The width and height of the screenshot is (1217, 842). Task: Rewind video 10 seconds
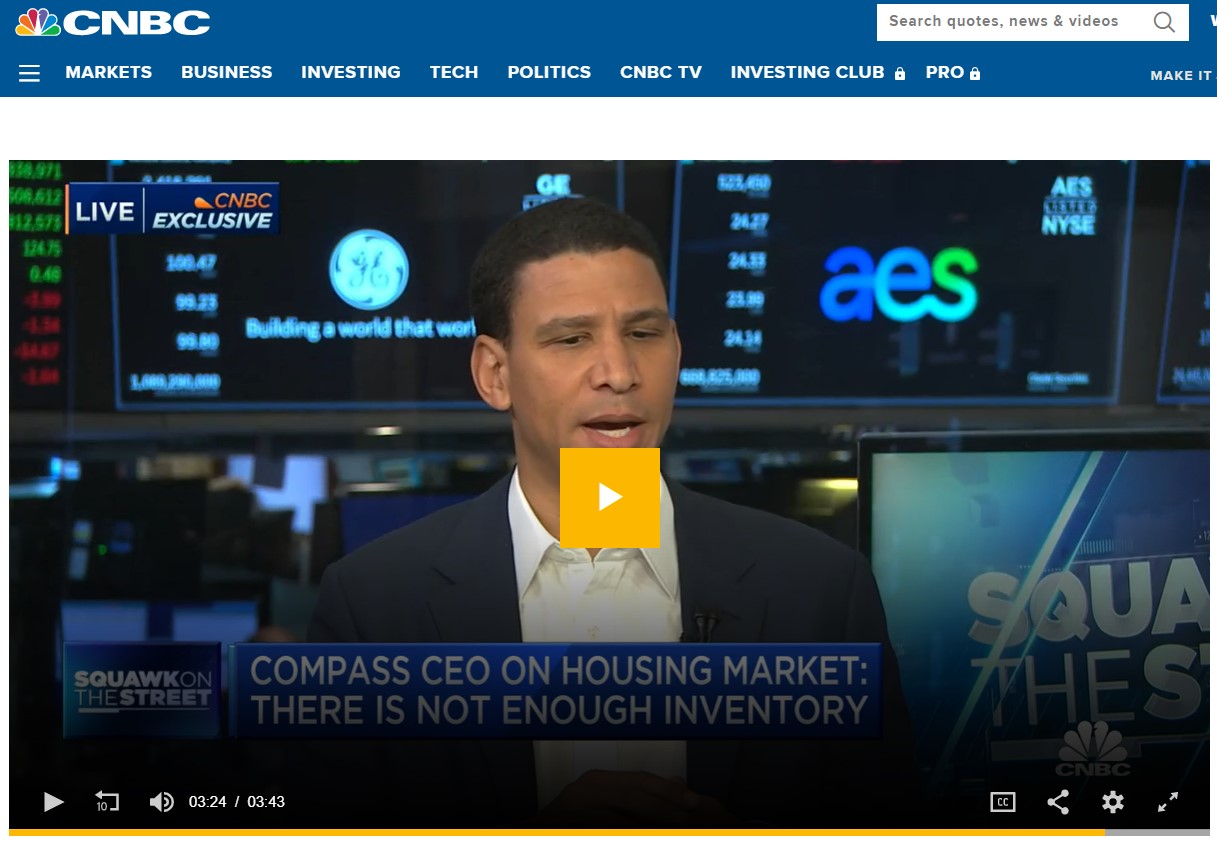point(107,801)
